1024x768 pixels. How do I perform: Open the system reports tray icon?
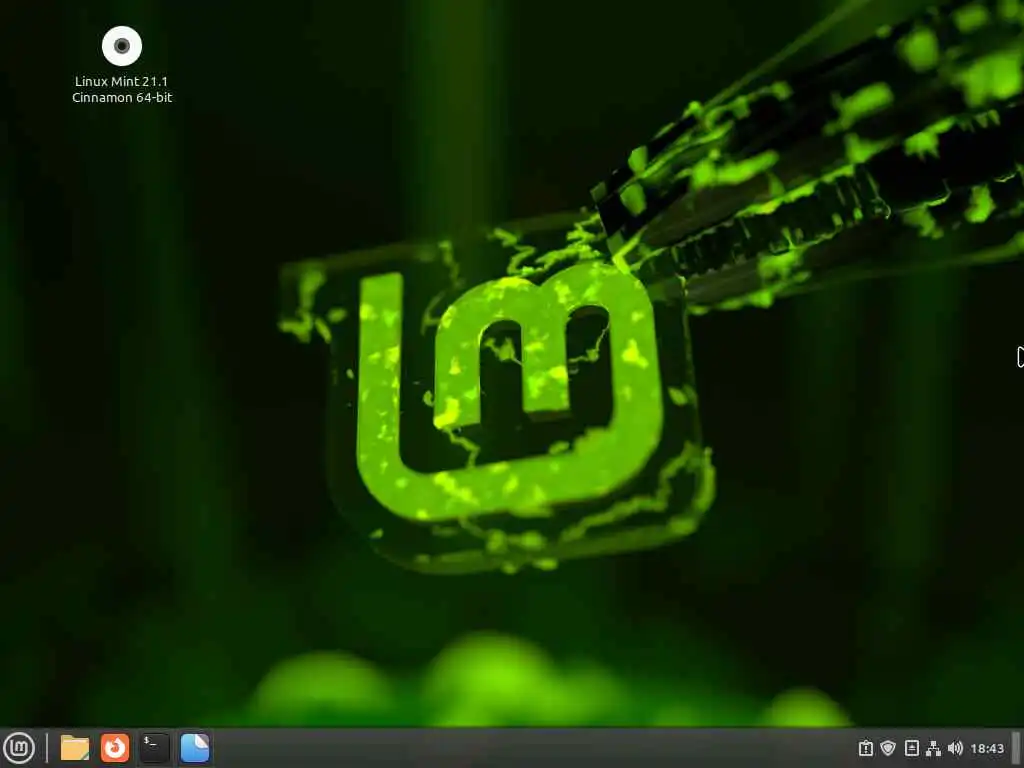(x=866, y=748)
